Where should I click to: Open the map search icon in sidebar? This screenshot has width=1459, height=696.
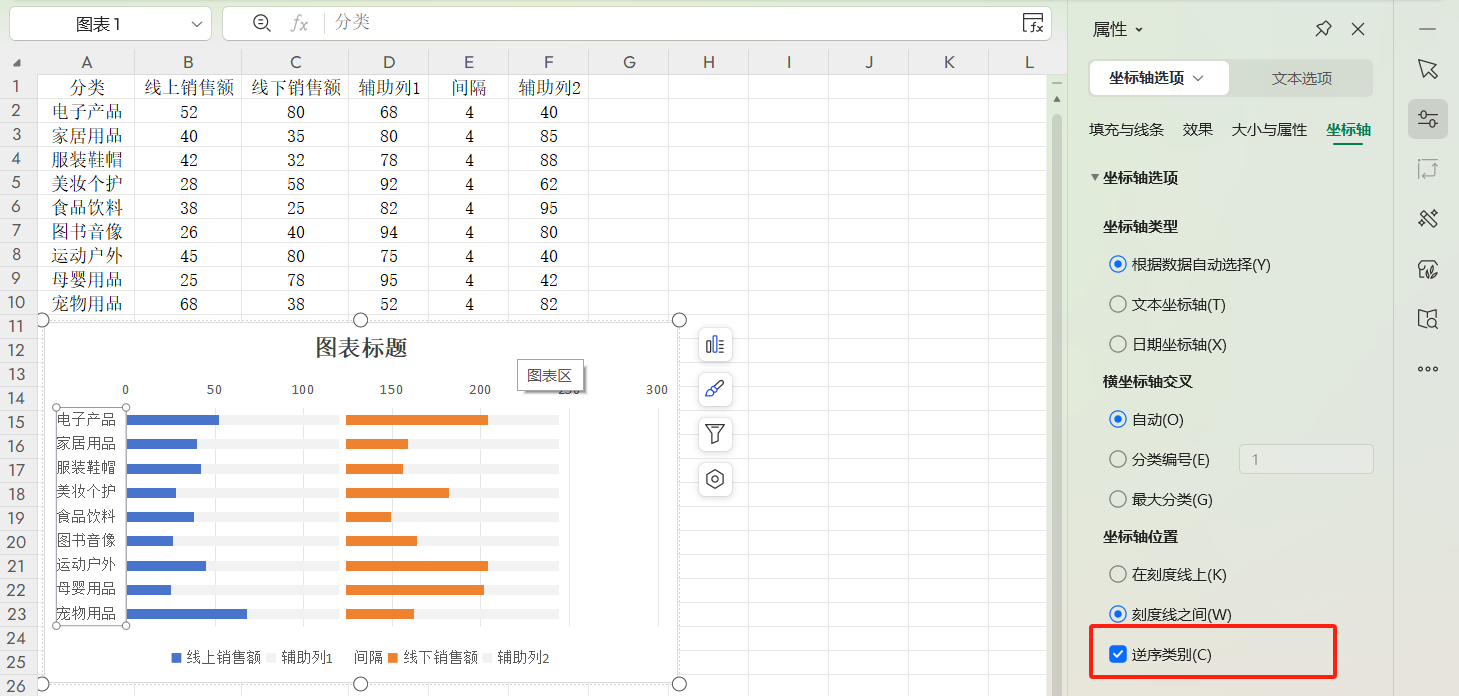(x=1428, y=319)
